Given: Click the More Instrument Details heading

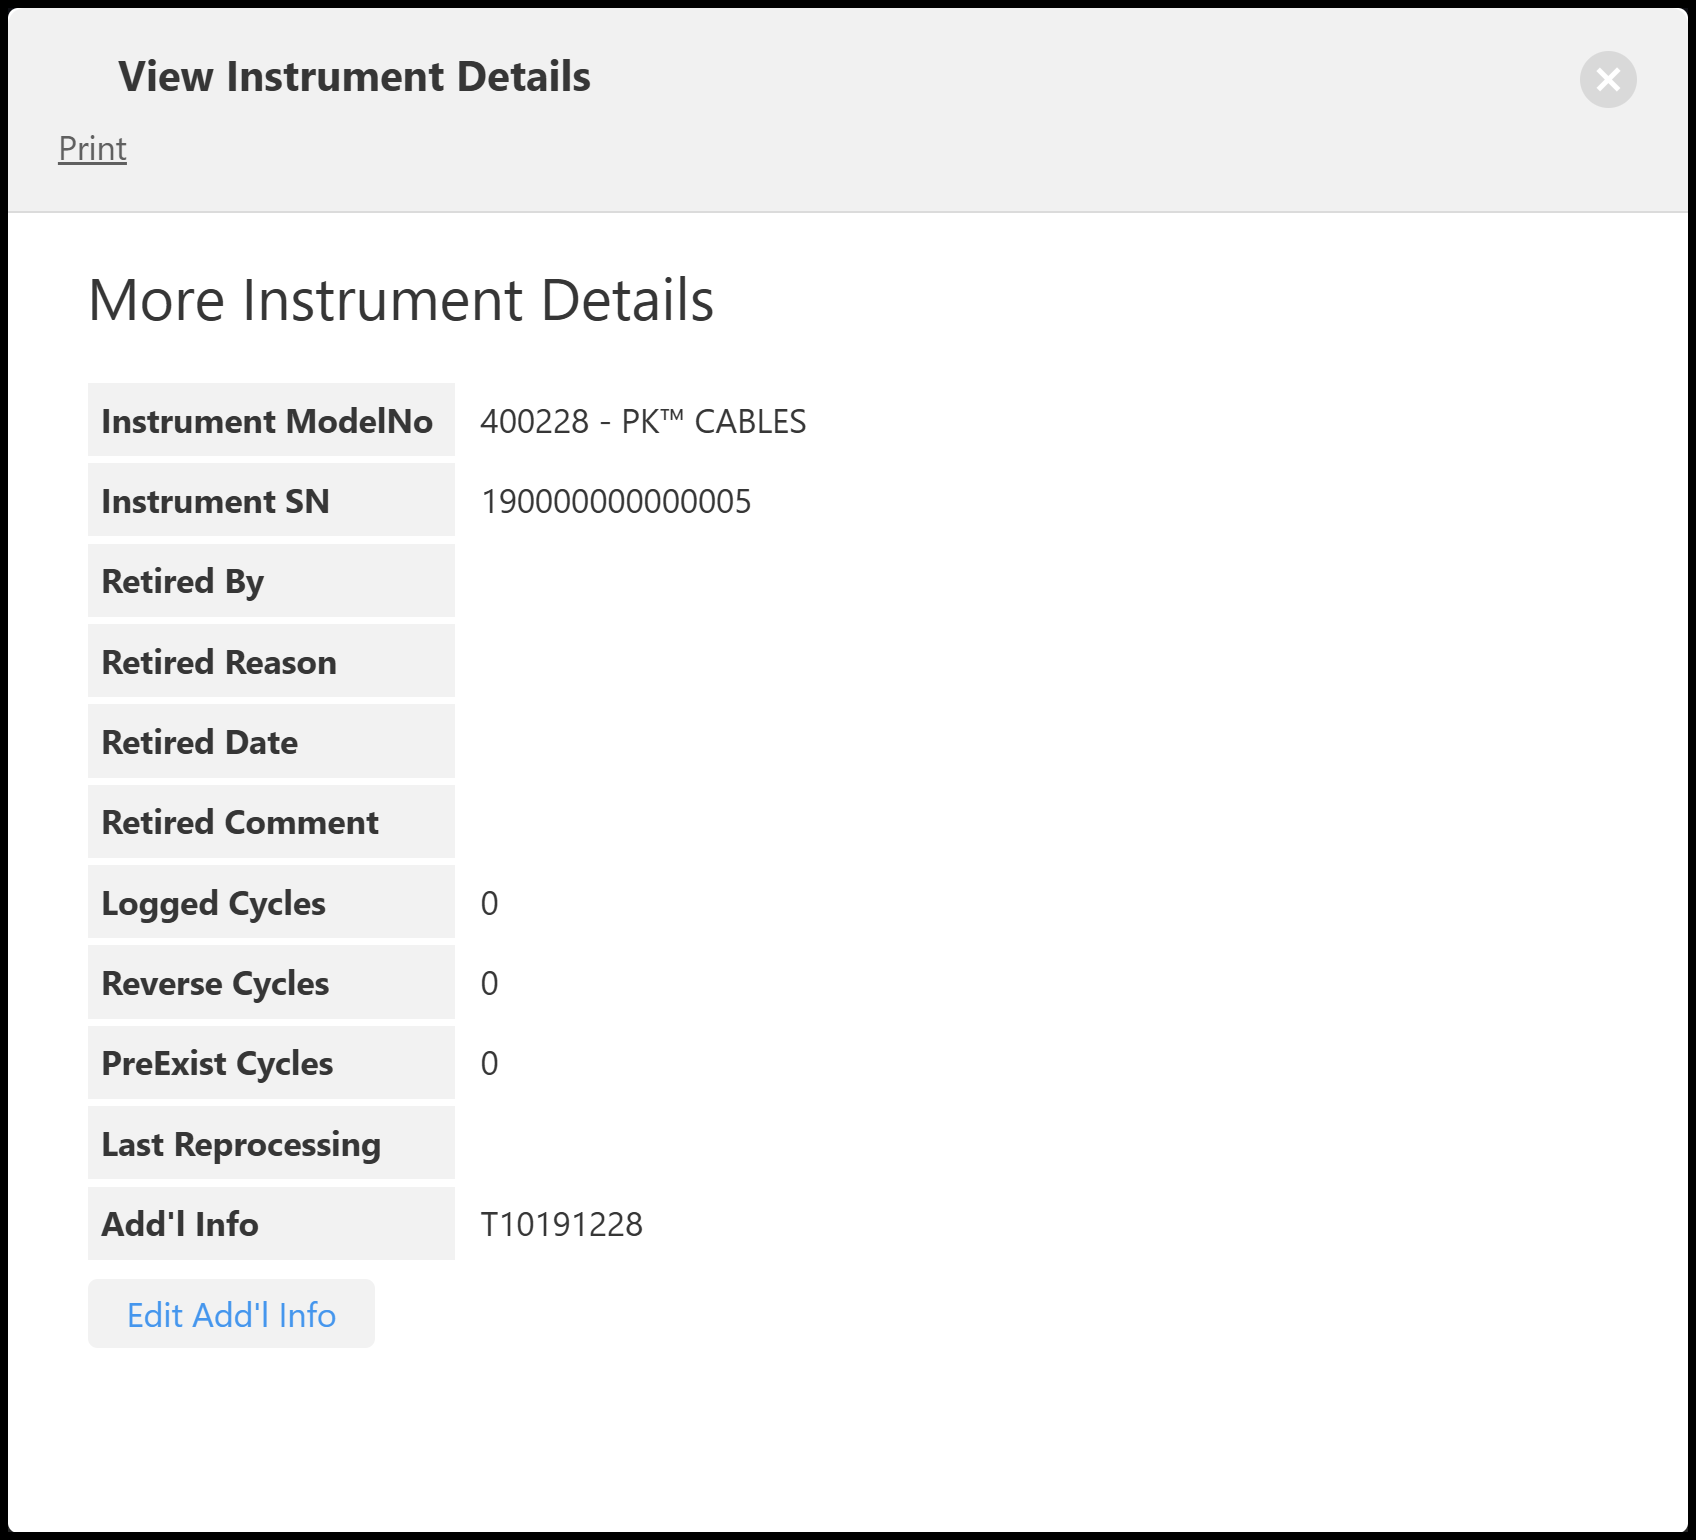Looking at the screenshot, I should point(400,300).
